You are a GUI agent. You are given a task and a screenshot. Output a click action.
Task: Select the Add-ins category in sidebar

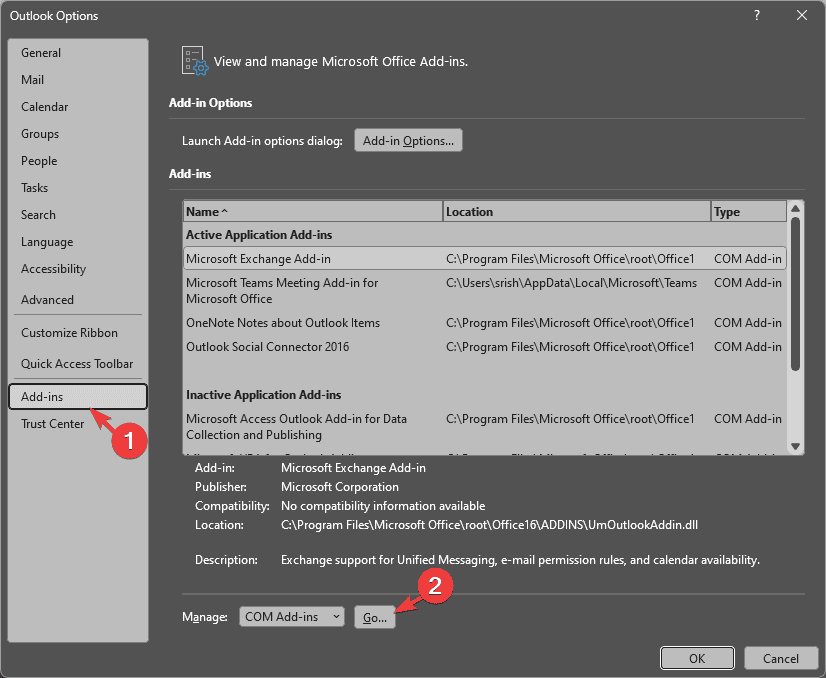pos(77,397)
